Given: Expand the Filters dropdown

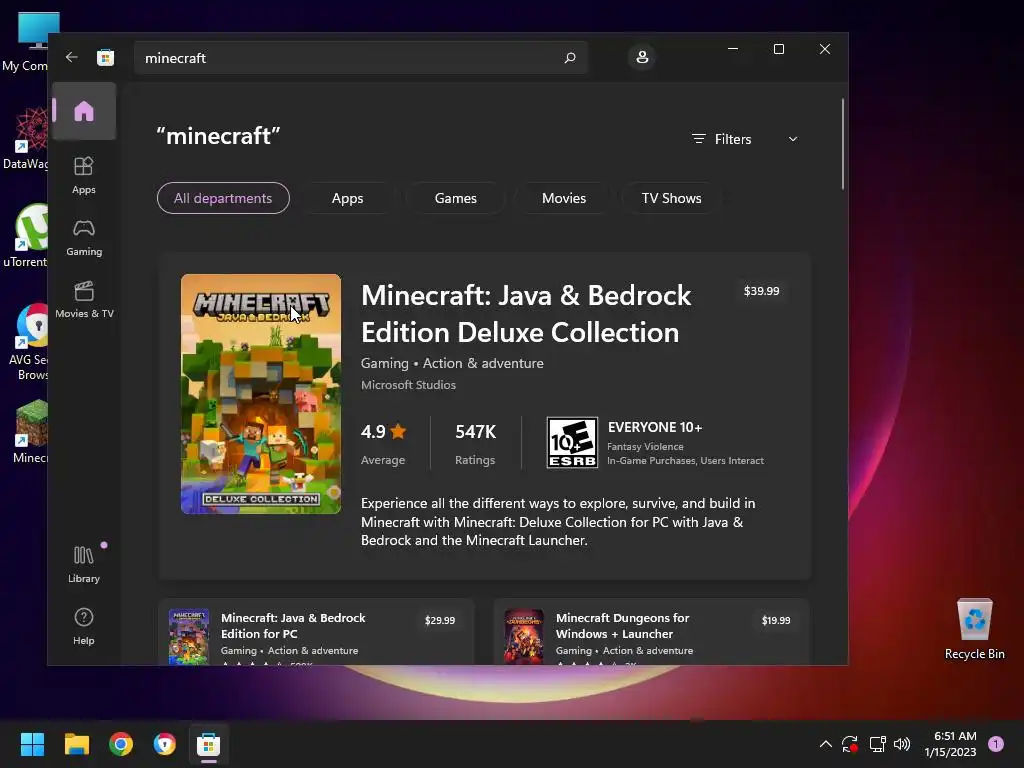Looking at the screenshot, I should 745,139.
